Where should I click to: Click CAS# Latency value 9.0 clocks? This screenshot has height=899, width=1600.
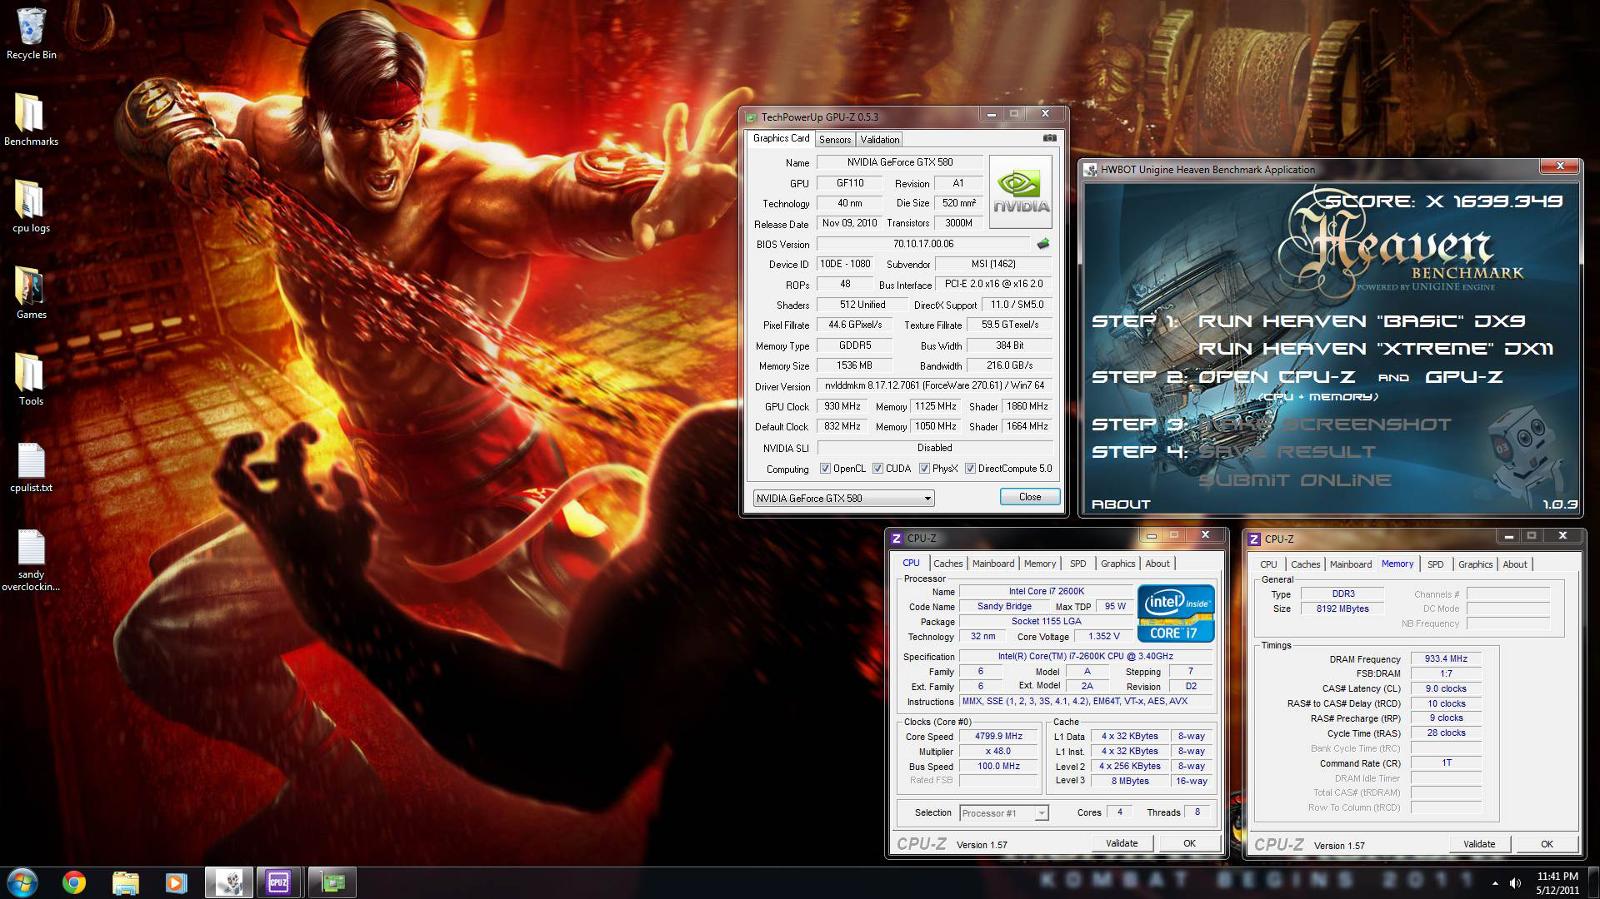tap(1446, 689)
